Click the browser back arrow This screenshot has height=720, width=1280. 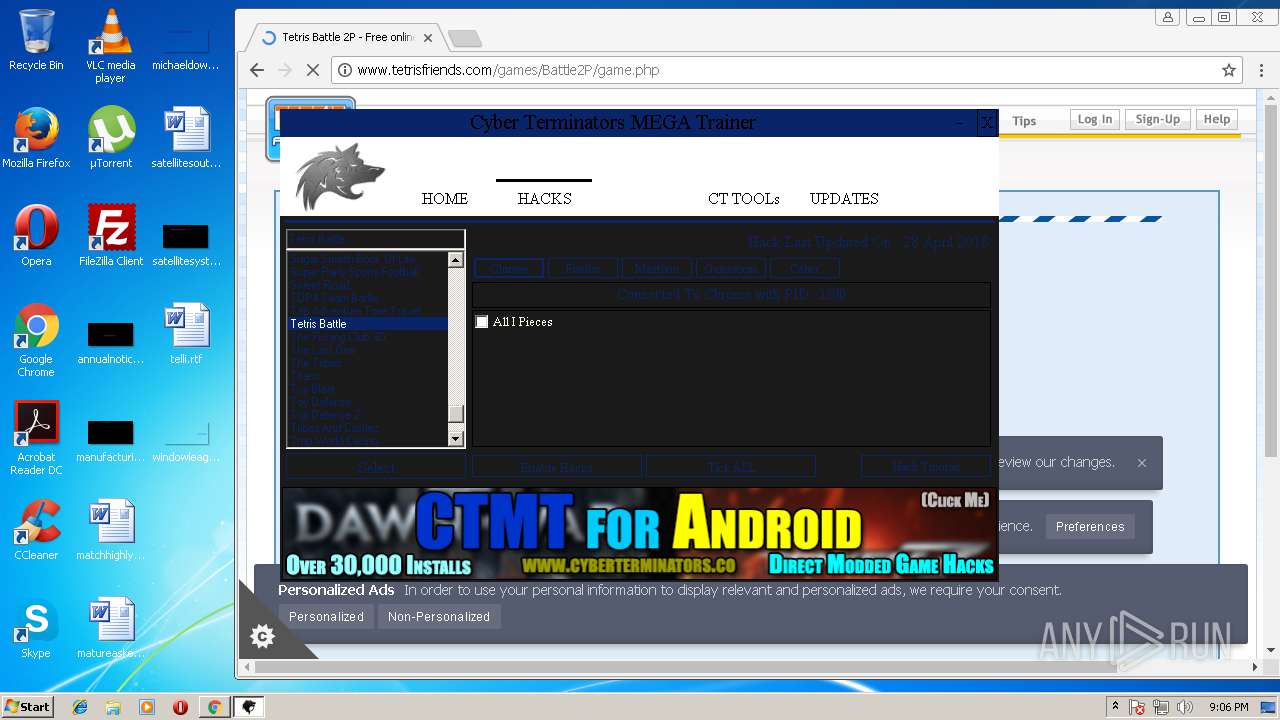(x=257, y=70)
